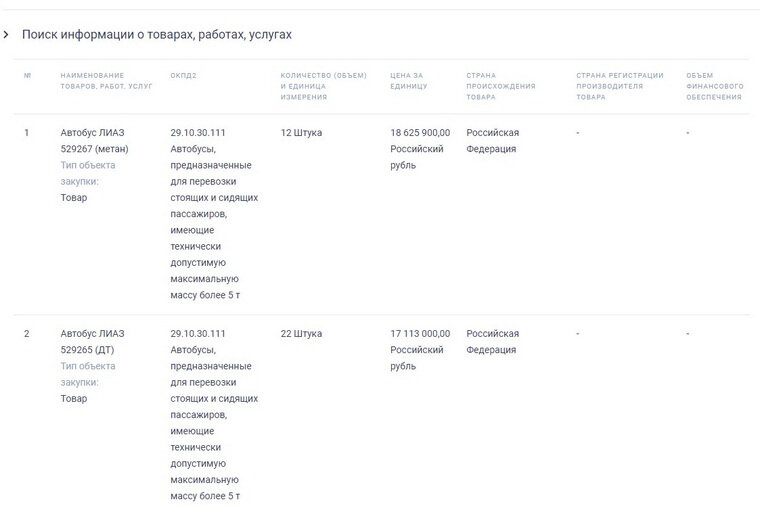Click the 'Количество (объем) и единица измерения' header

click(x=323, y=86)
